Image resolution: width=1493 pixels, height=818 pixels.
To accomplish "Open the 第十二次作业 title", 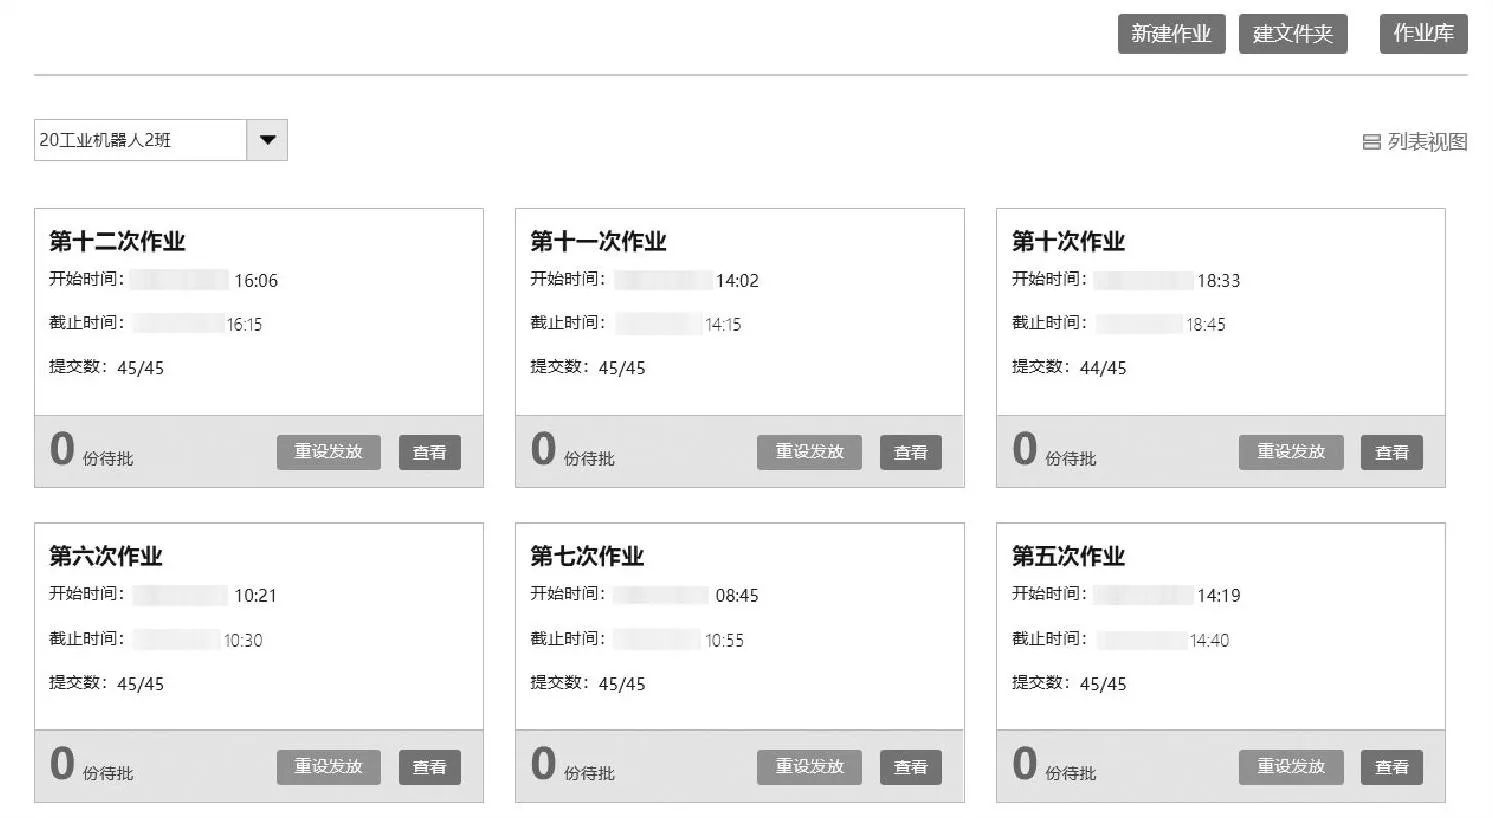I will [117, 241].
